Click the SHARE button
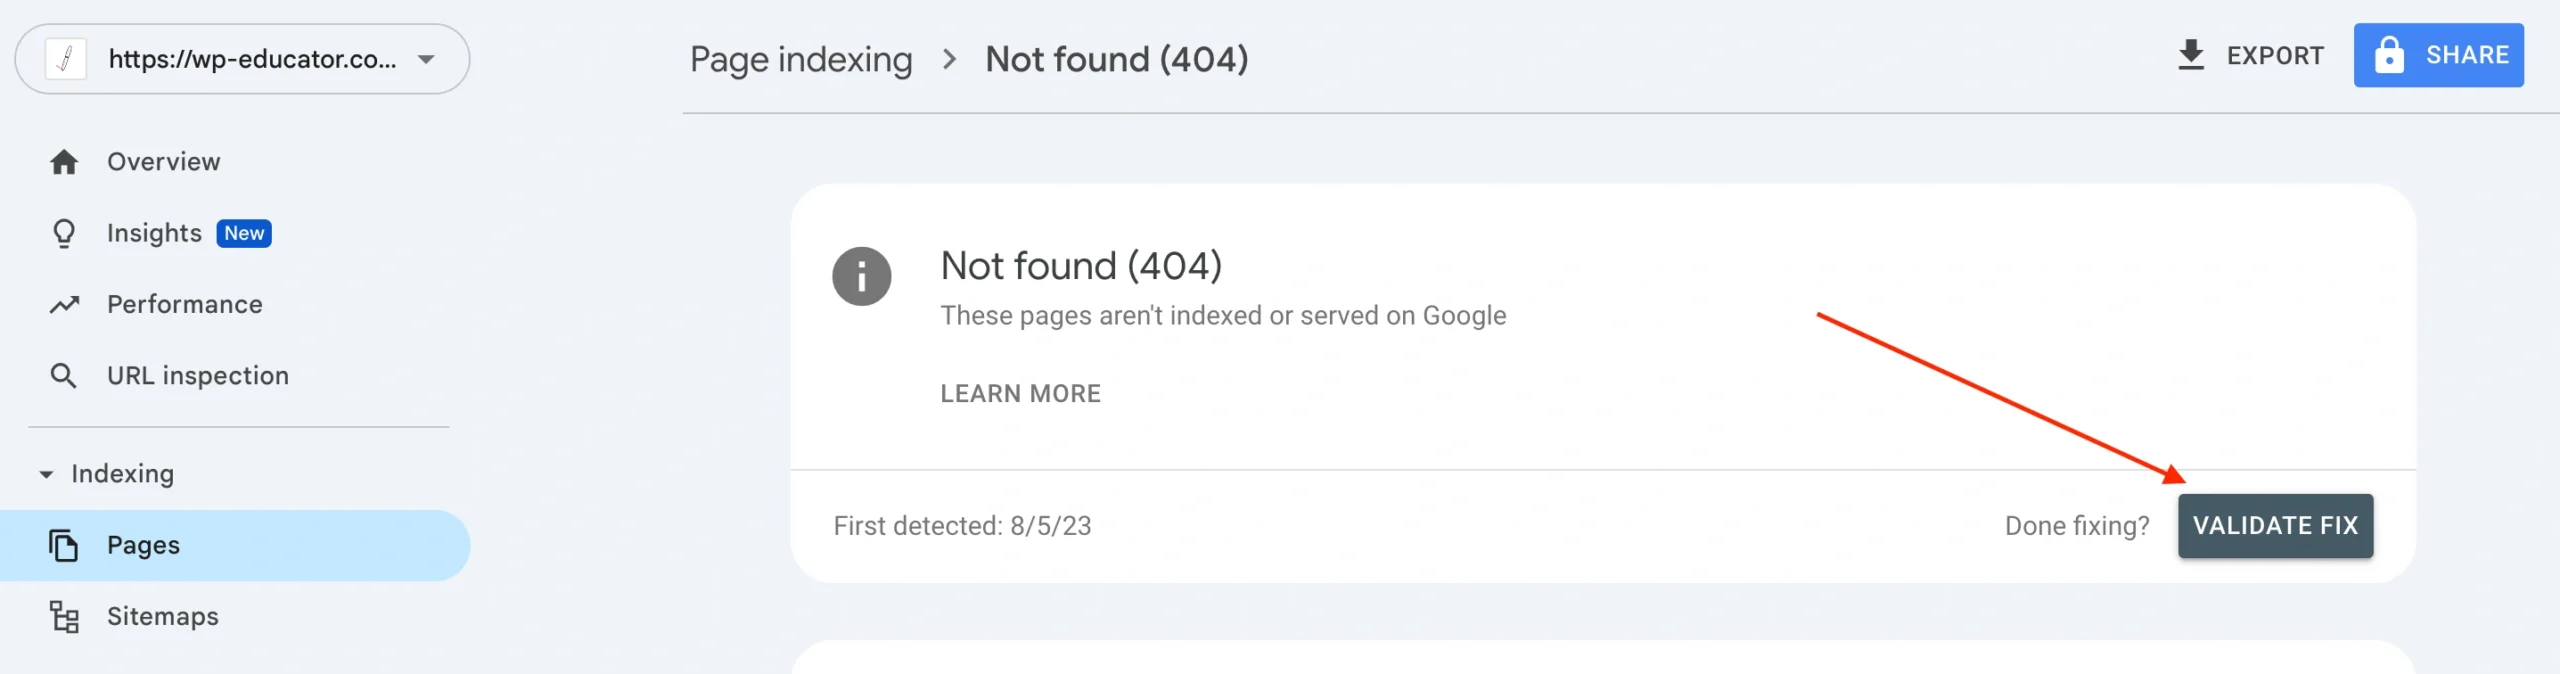 pos(2438,55)
